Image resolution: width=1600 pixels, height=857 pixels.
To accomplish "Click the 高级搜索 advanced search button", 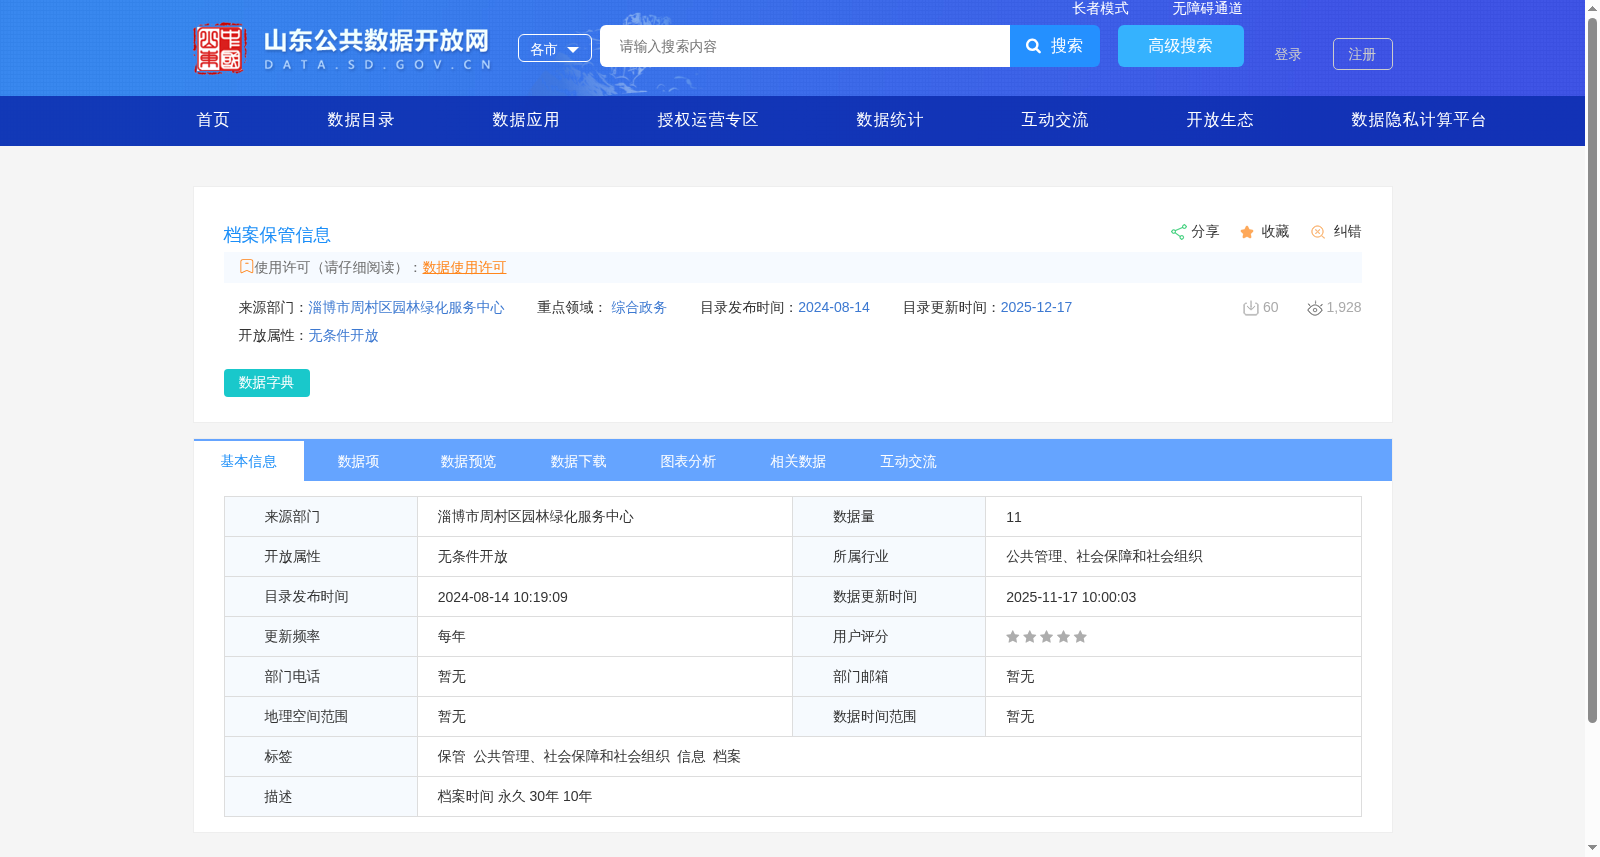I will pyautogui.click(x=1181, y=46).
